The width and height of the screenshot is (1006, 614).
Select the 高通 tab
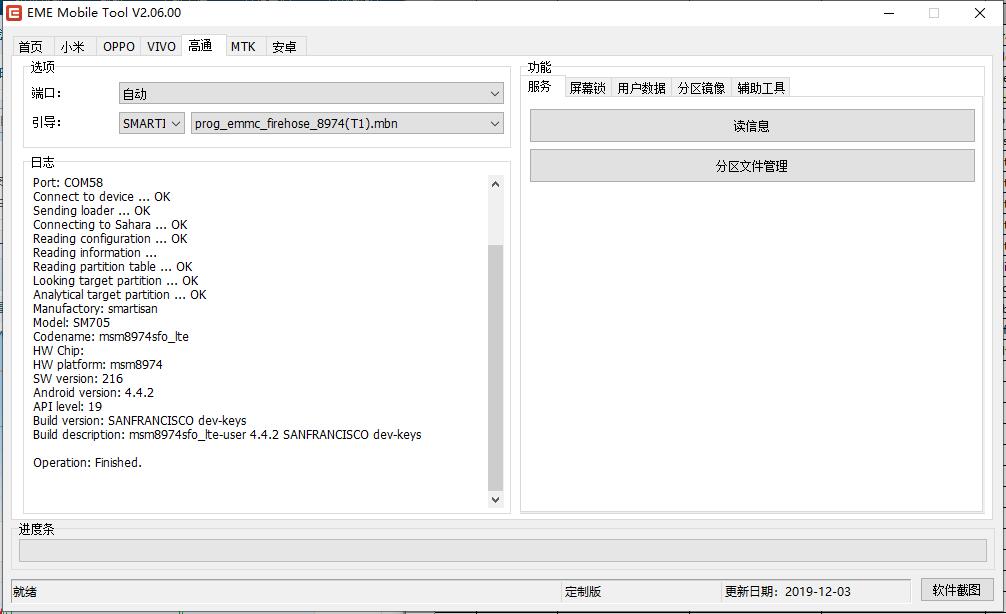pos(201,46)
